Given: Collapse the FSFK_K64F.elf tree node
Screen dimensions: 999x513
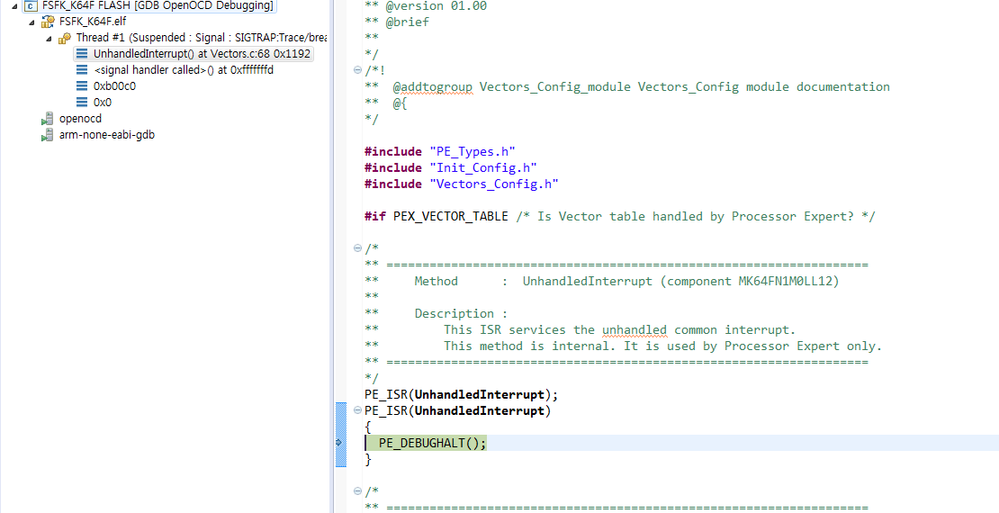Looking at the screenshot, I should coord(32,22).
